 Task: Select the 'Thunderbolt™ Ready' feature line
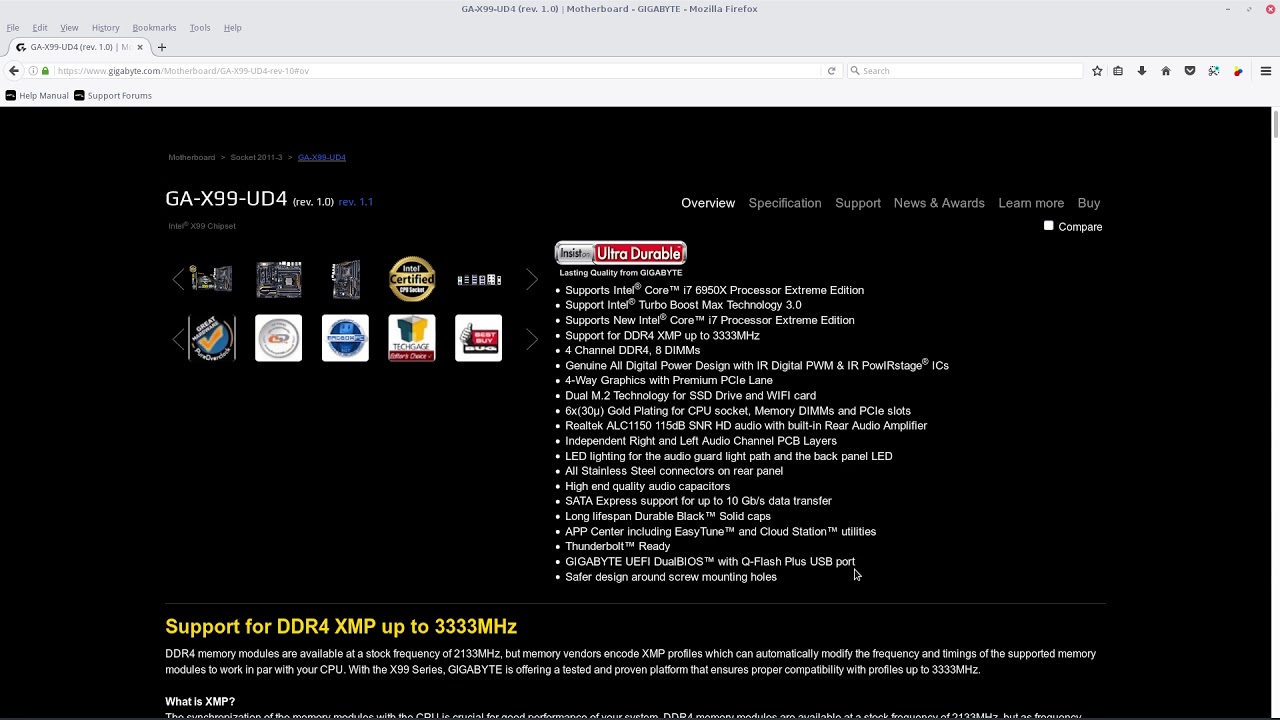click(x=618, y=546)
